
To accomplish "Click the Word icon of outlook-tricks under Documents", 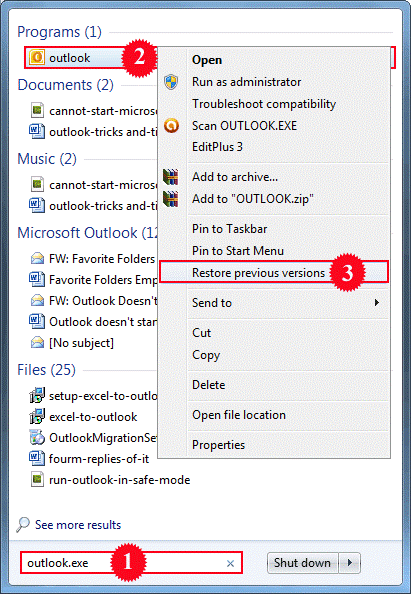I will 37,132.
